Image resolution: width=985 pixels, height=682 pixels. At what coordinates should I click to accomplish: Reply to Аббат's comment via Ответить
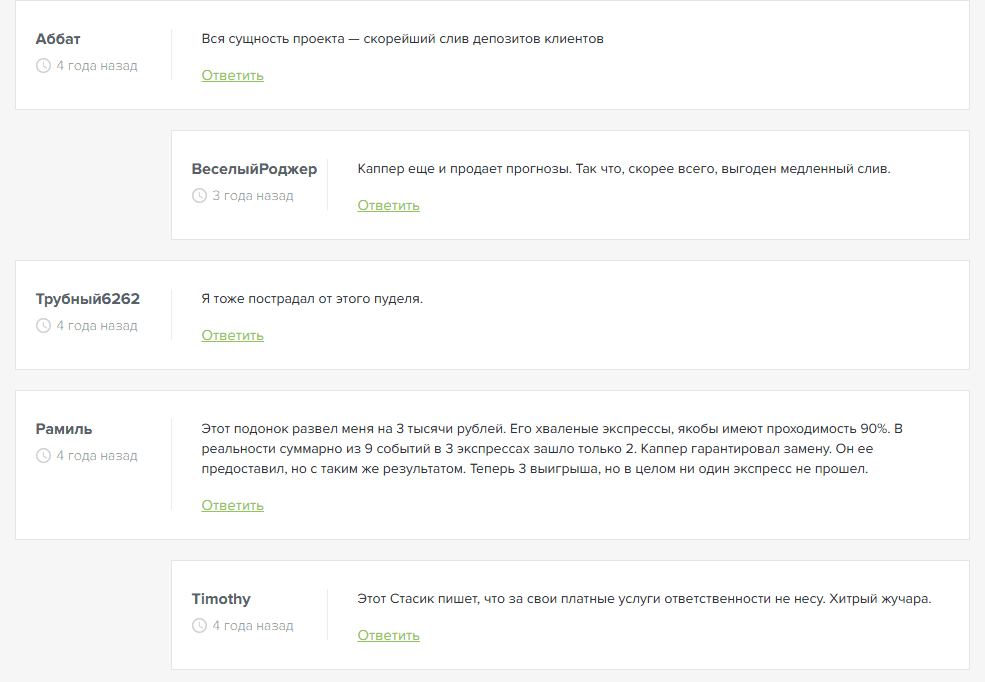[x=232, y=75]
